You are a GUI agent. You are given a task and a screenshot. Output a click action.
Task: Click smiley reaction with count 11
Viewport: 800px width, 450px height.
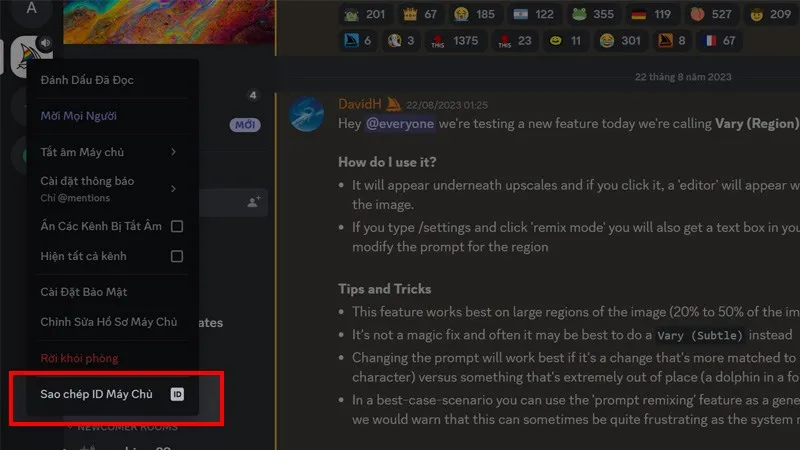point(565,41)
